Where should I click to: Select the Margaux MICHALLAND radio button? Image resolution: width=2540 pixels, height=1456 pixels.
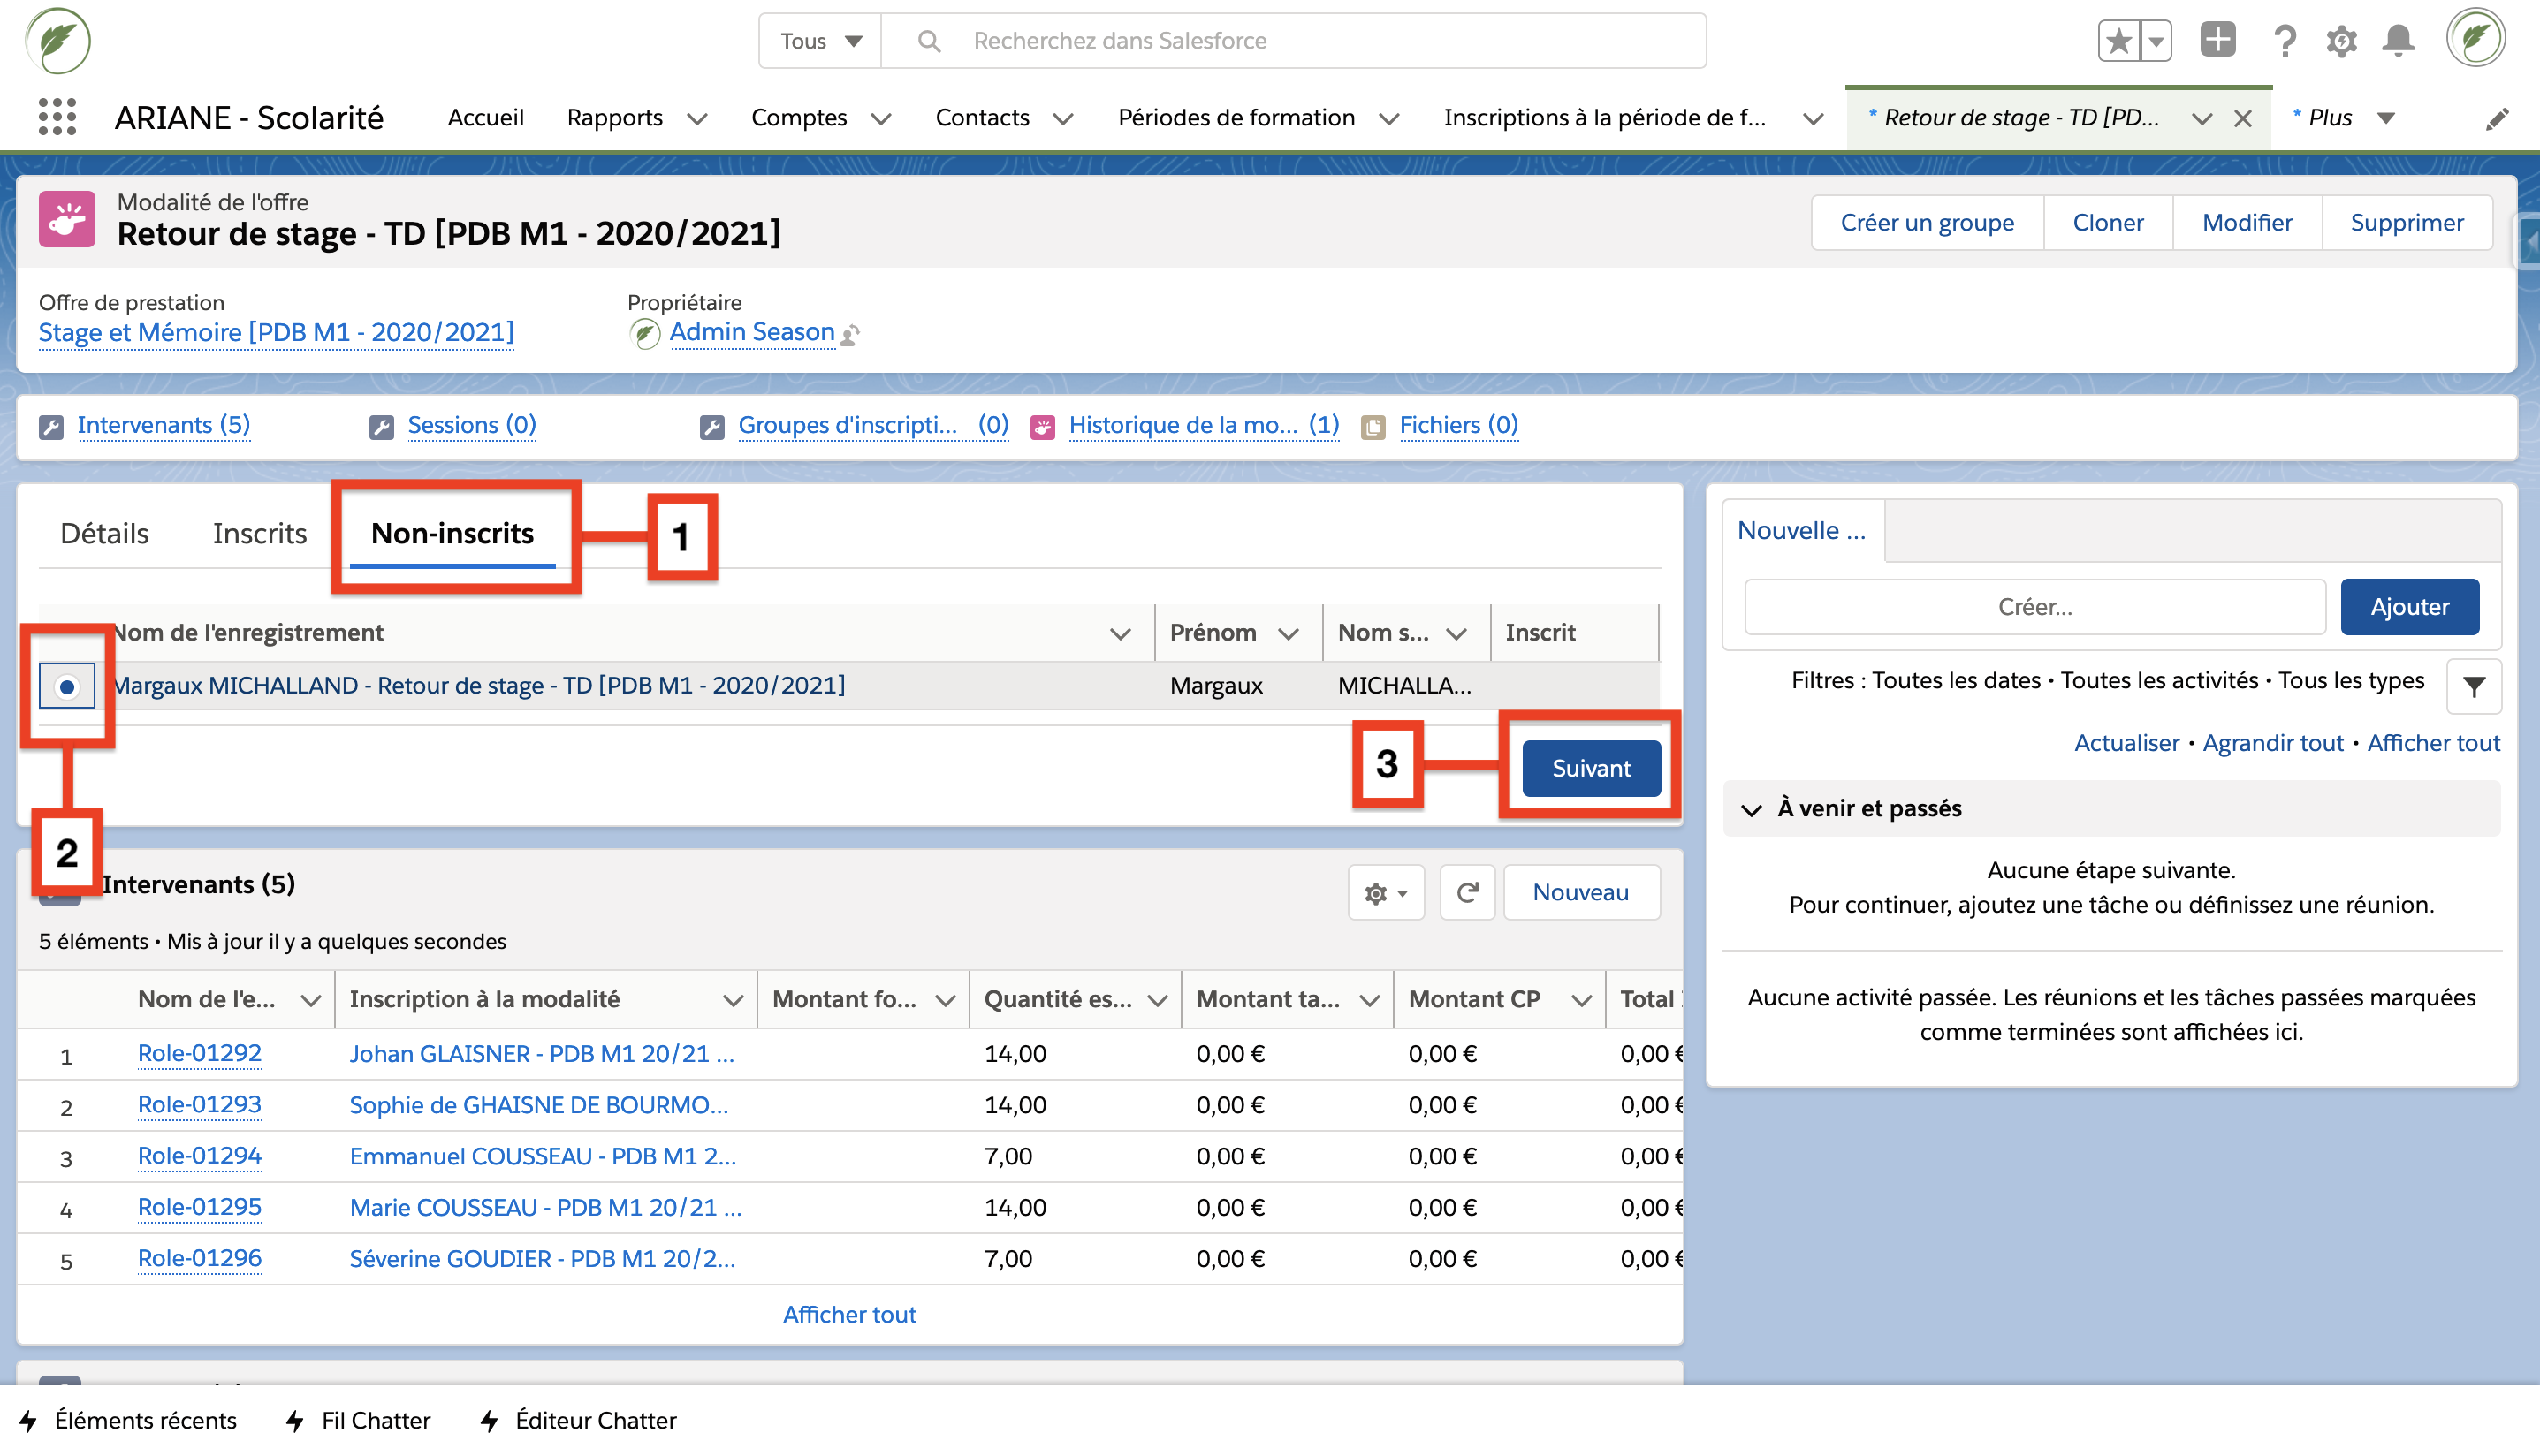67,686
